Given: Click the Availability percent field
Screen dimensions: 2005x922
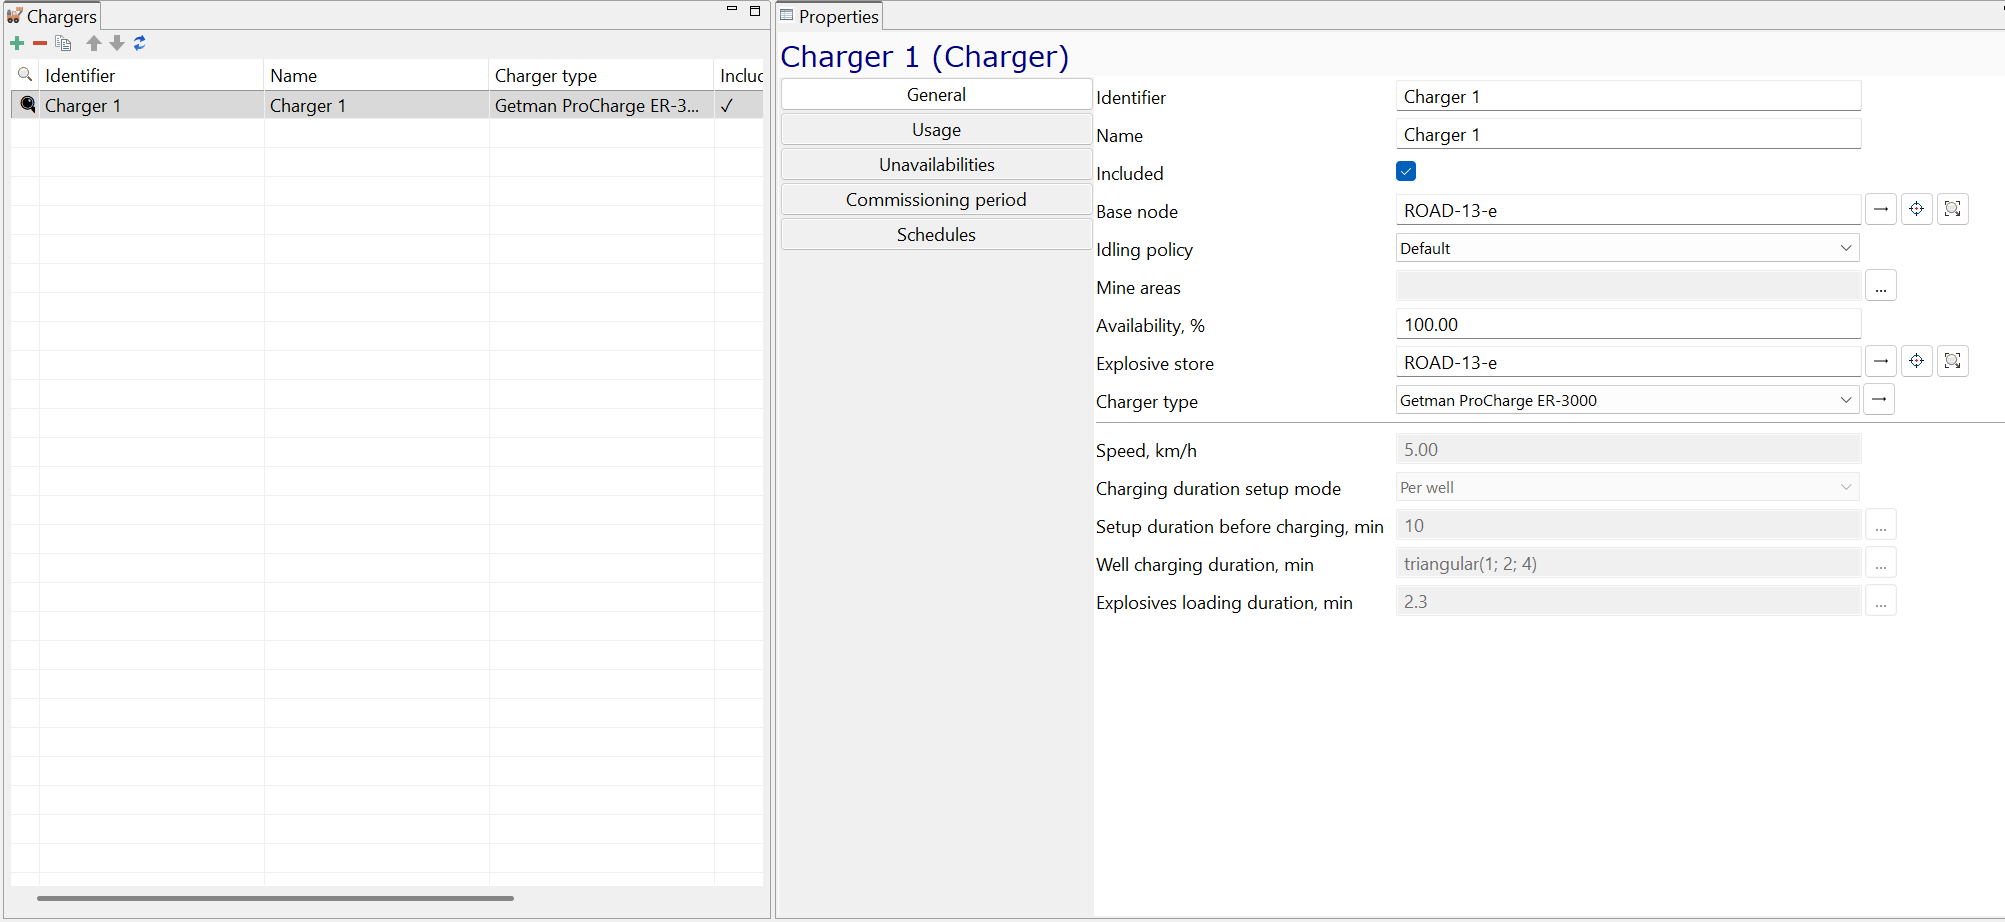Looking at the screenshot, I should (1628, 324).
